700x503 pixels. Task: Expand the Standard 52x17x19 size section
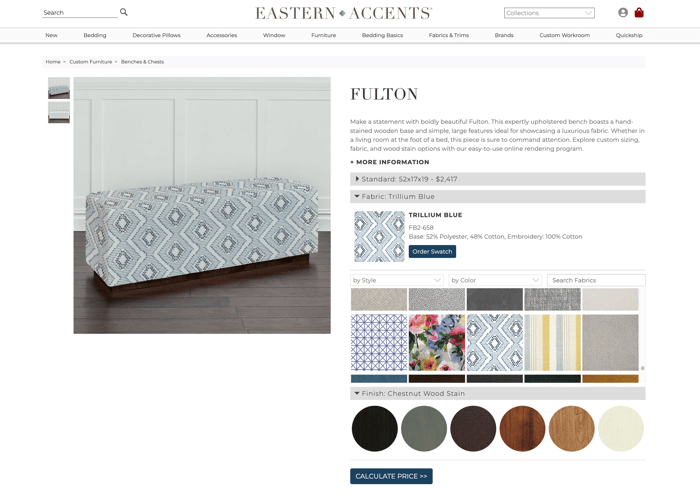[498, 179]
